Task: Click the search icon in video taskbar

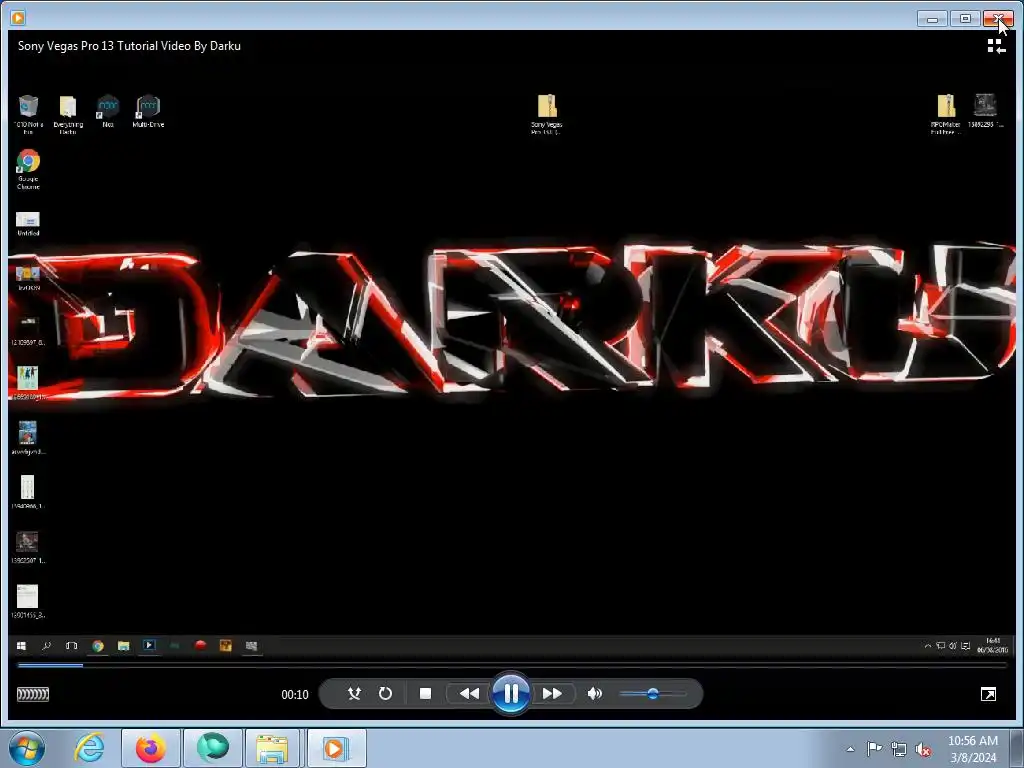Action: point(46,646)
